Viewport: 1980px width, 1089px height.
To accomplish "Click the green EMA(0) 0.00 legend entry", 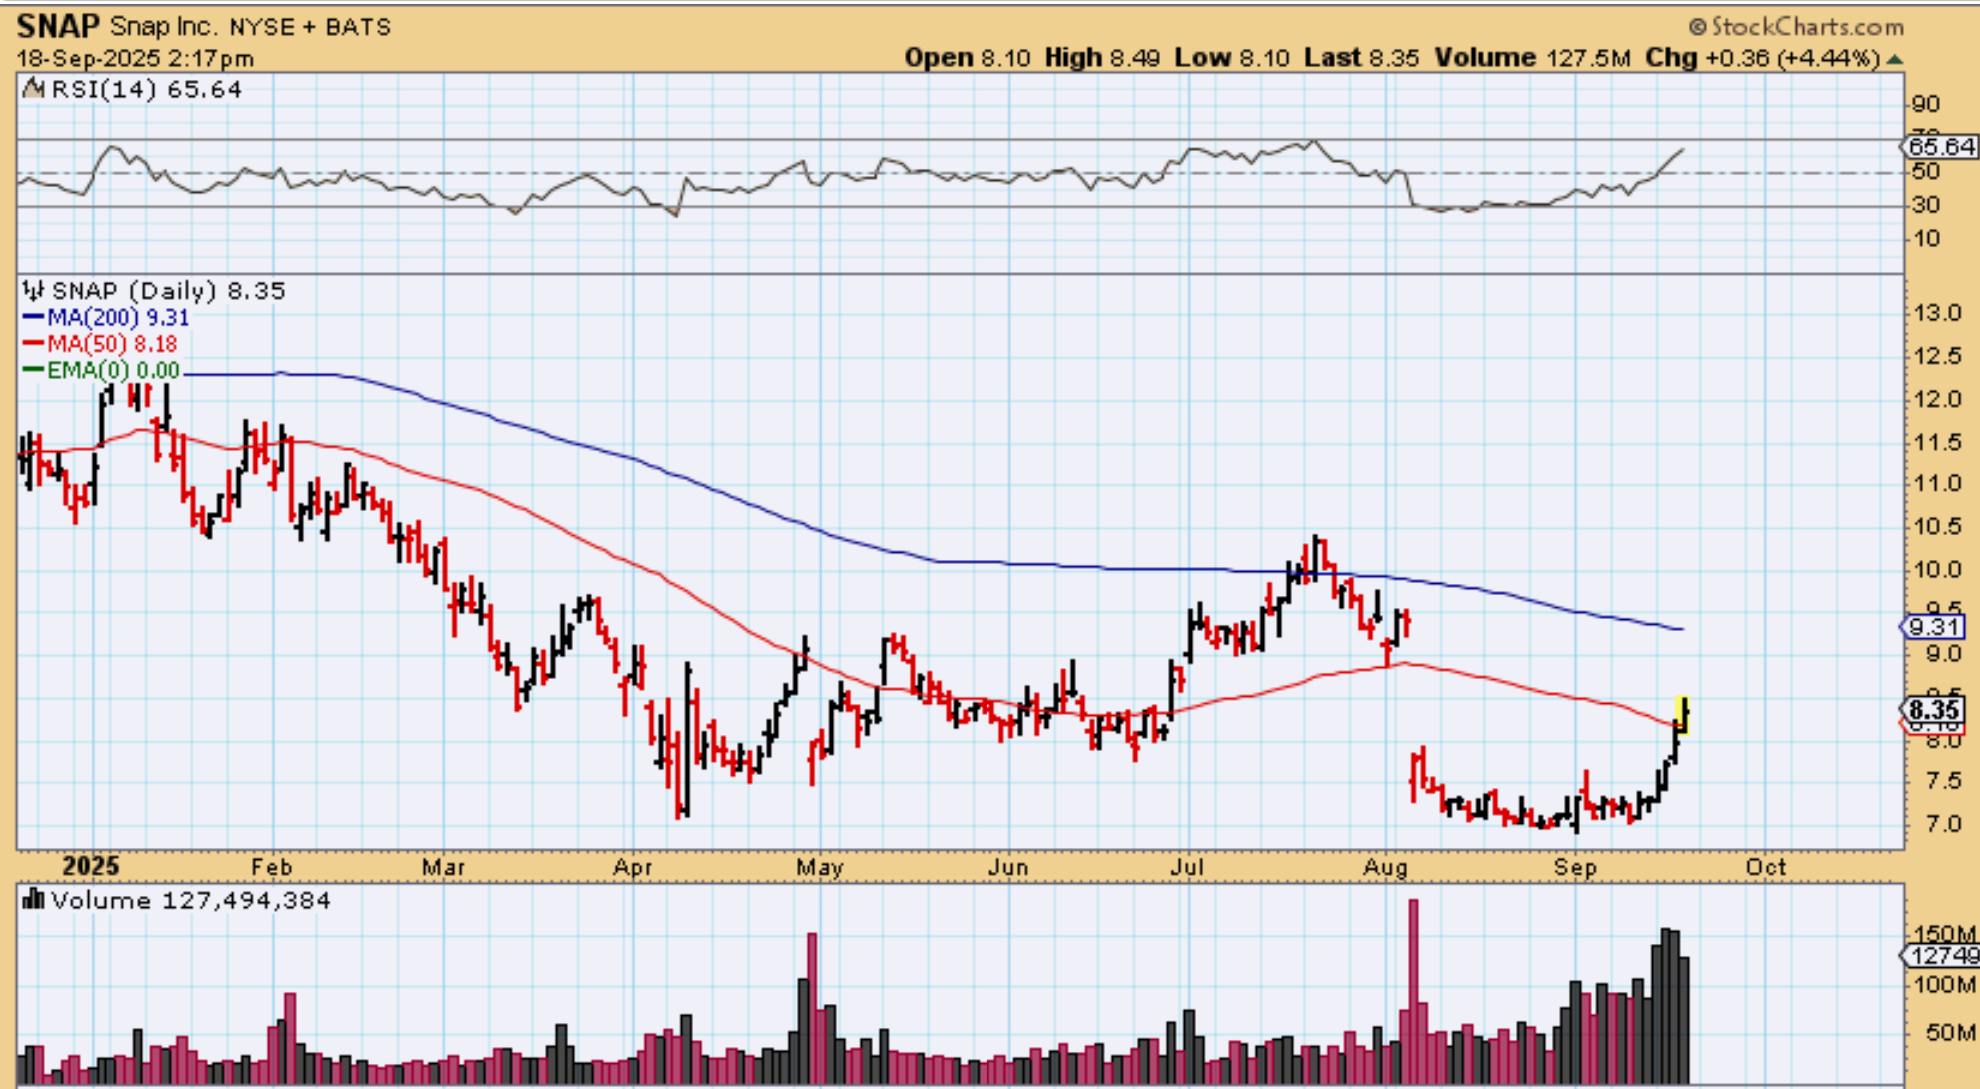I will (x=112, y=370).
